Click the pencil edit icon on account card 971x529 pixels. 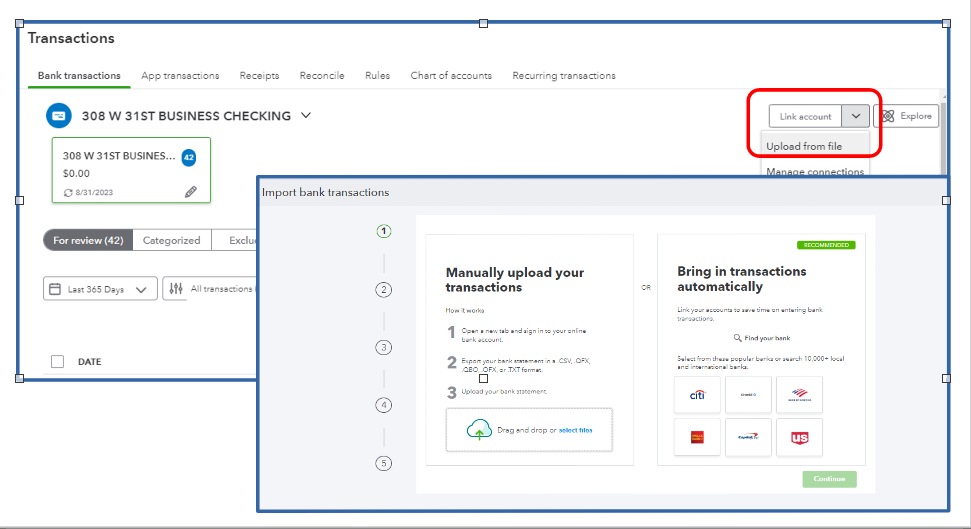coord(191,192)
